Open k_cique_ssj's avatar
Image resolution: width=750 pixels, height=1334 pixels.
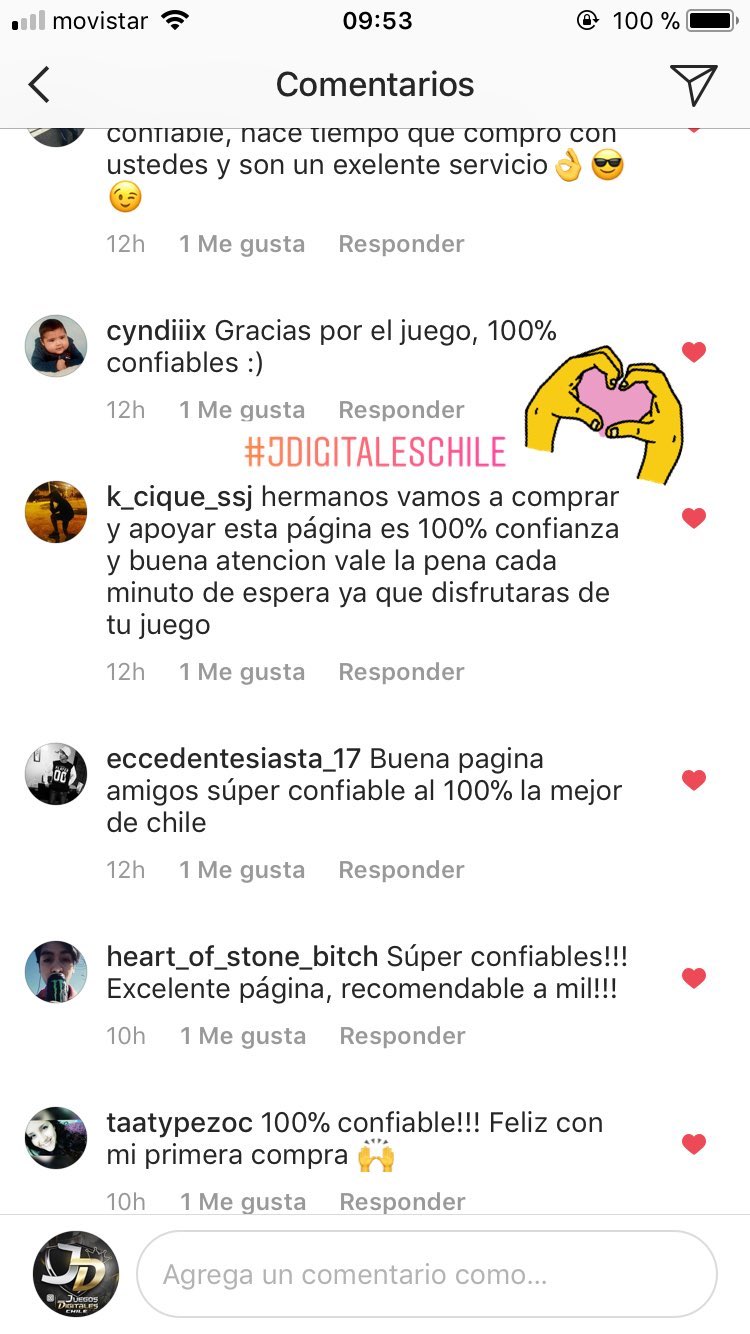coord(56,512)
